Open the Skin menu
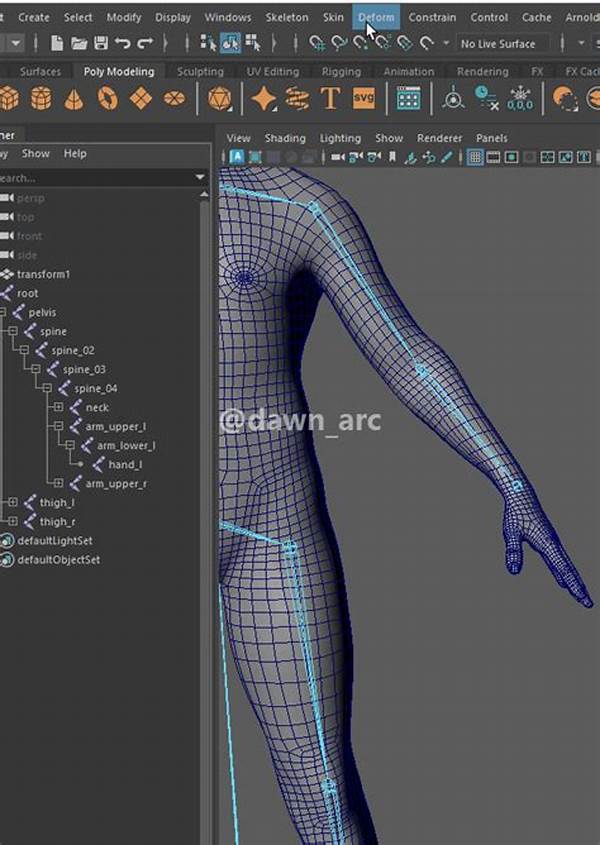This screenshot has width=600, height=845. coord(333,17)
